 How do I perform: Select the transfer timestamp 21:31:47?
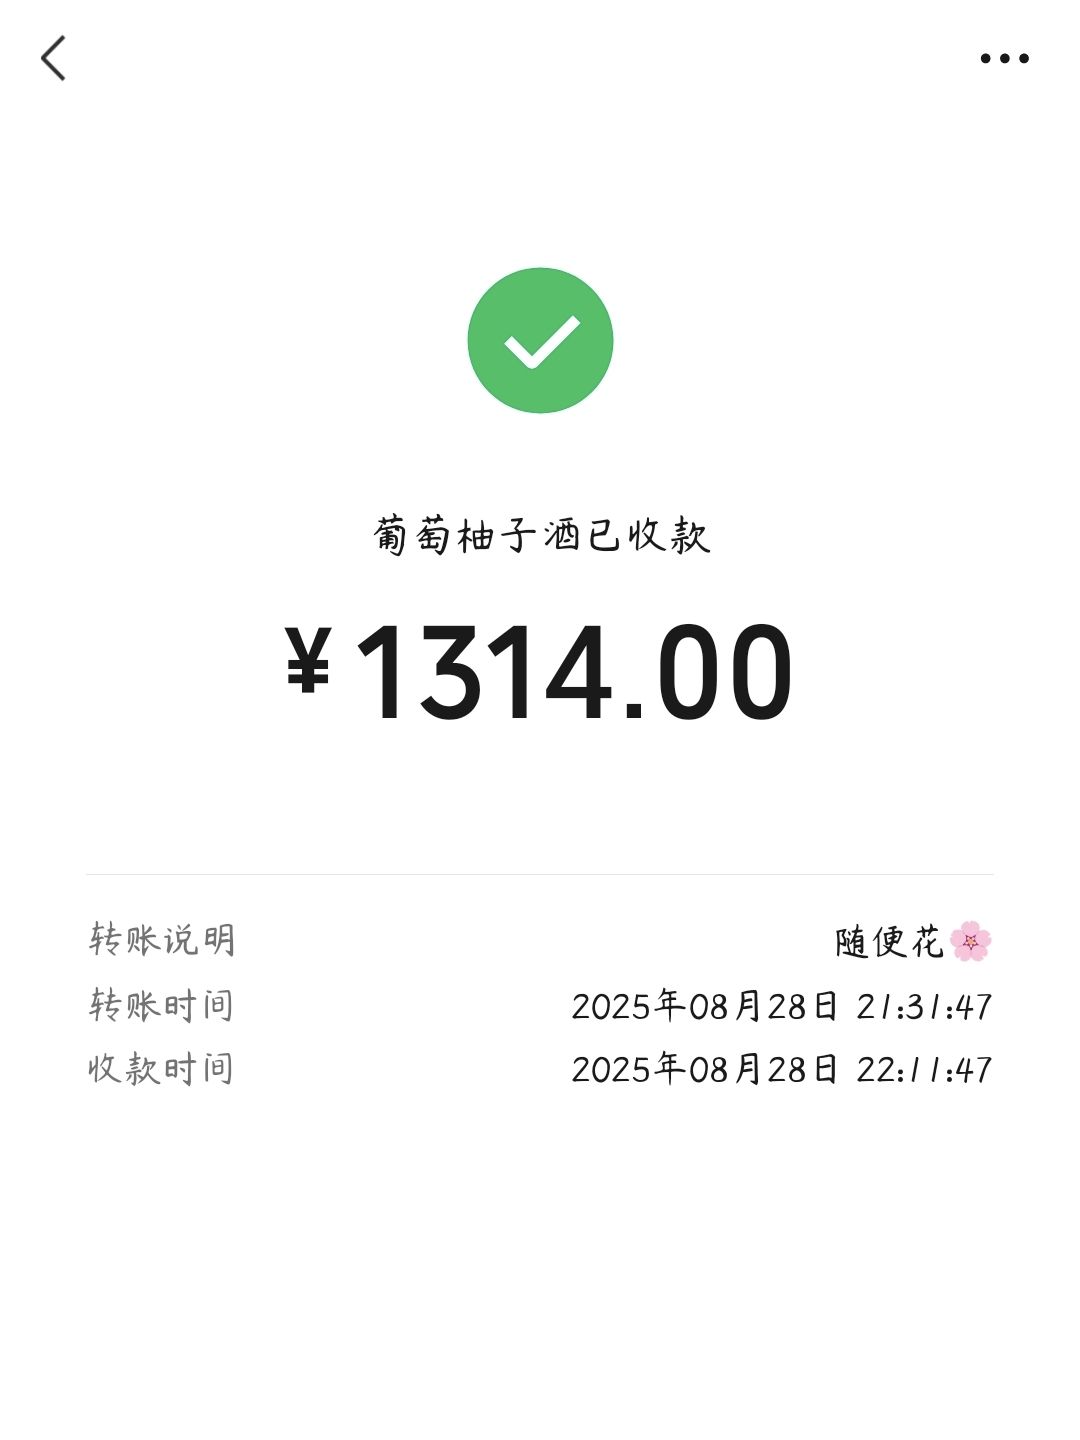(924, 1006)
